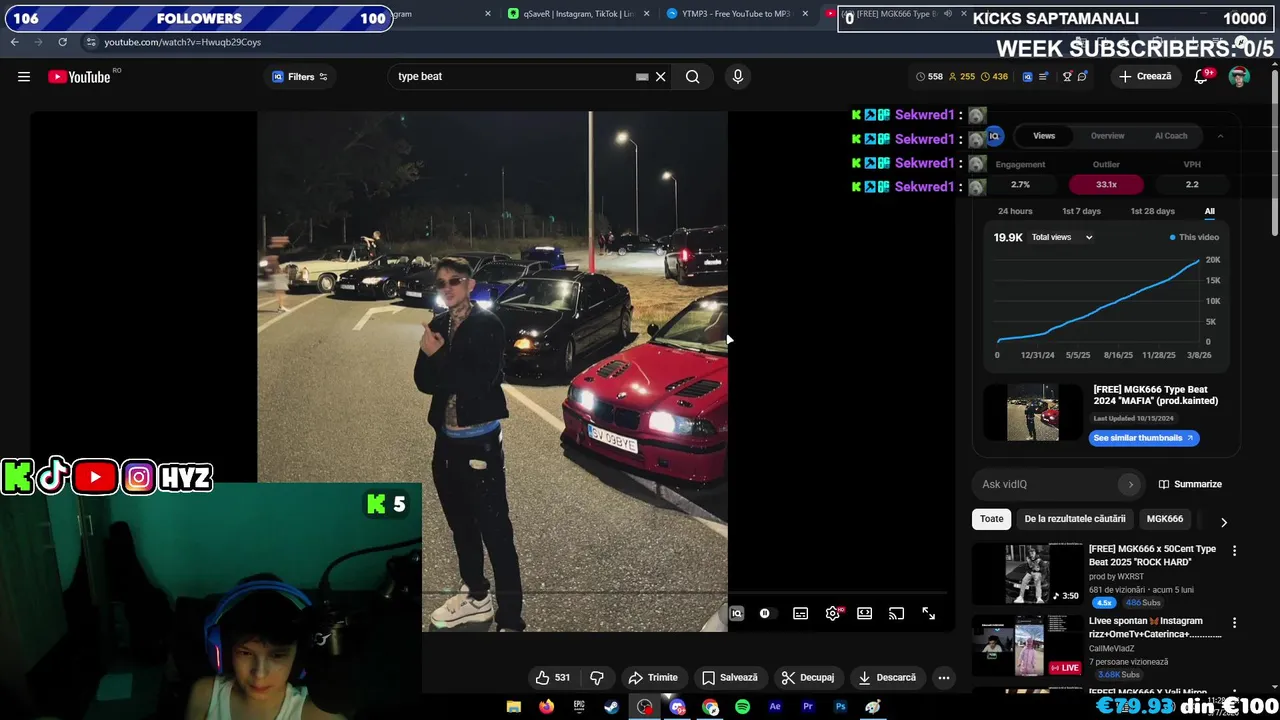The height and width of the screenshot is (720, 1280).
Task: Click the Creează button
Action: (x=1145, y=77)
